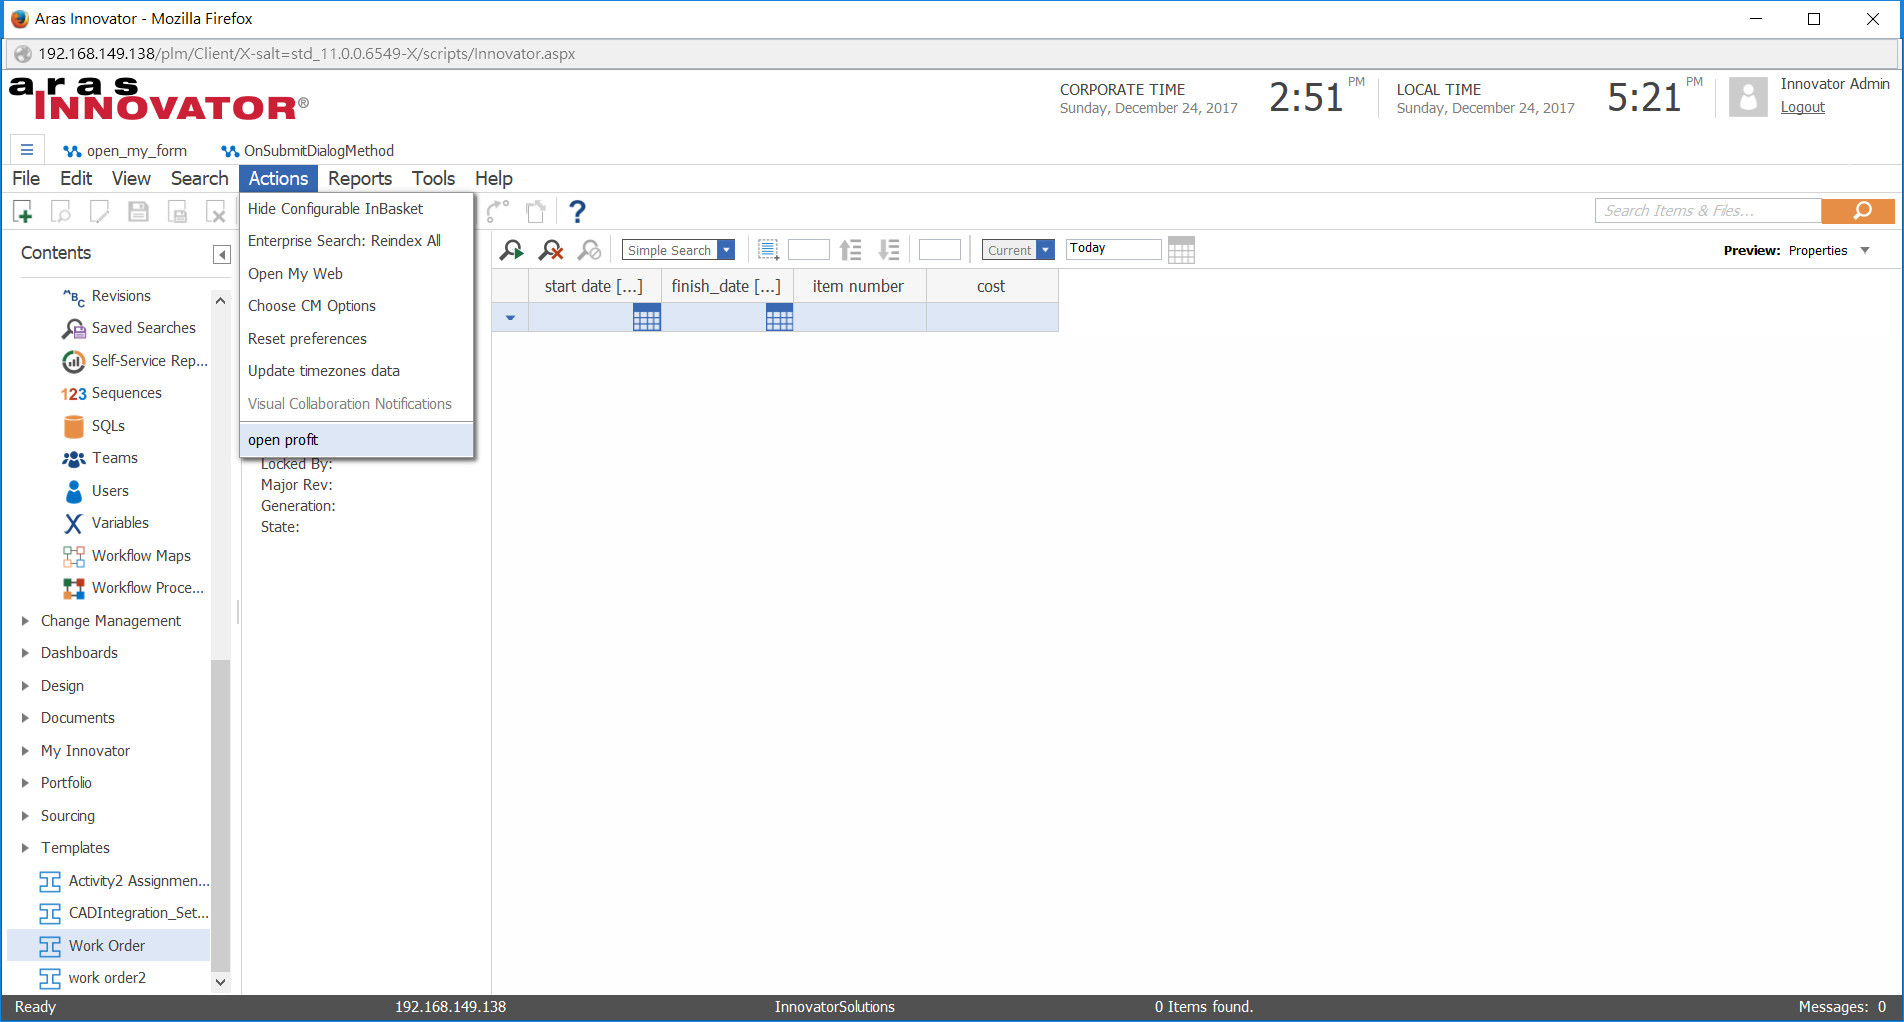Expand the Documents tree node
1904x1022 pixels.
tap(25, 718)
